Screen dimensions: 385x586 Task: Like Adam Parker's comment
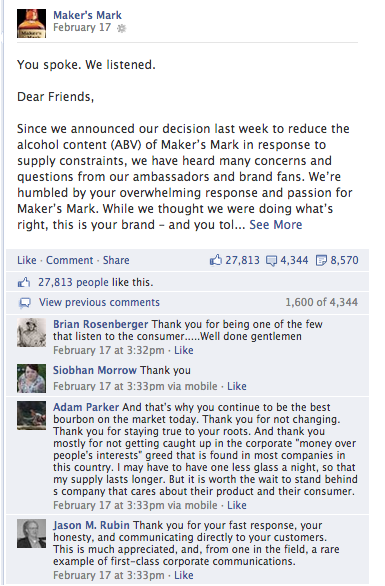coord(237,505)
